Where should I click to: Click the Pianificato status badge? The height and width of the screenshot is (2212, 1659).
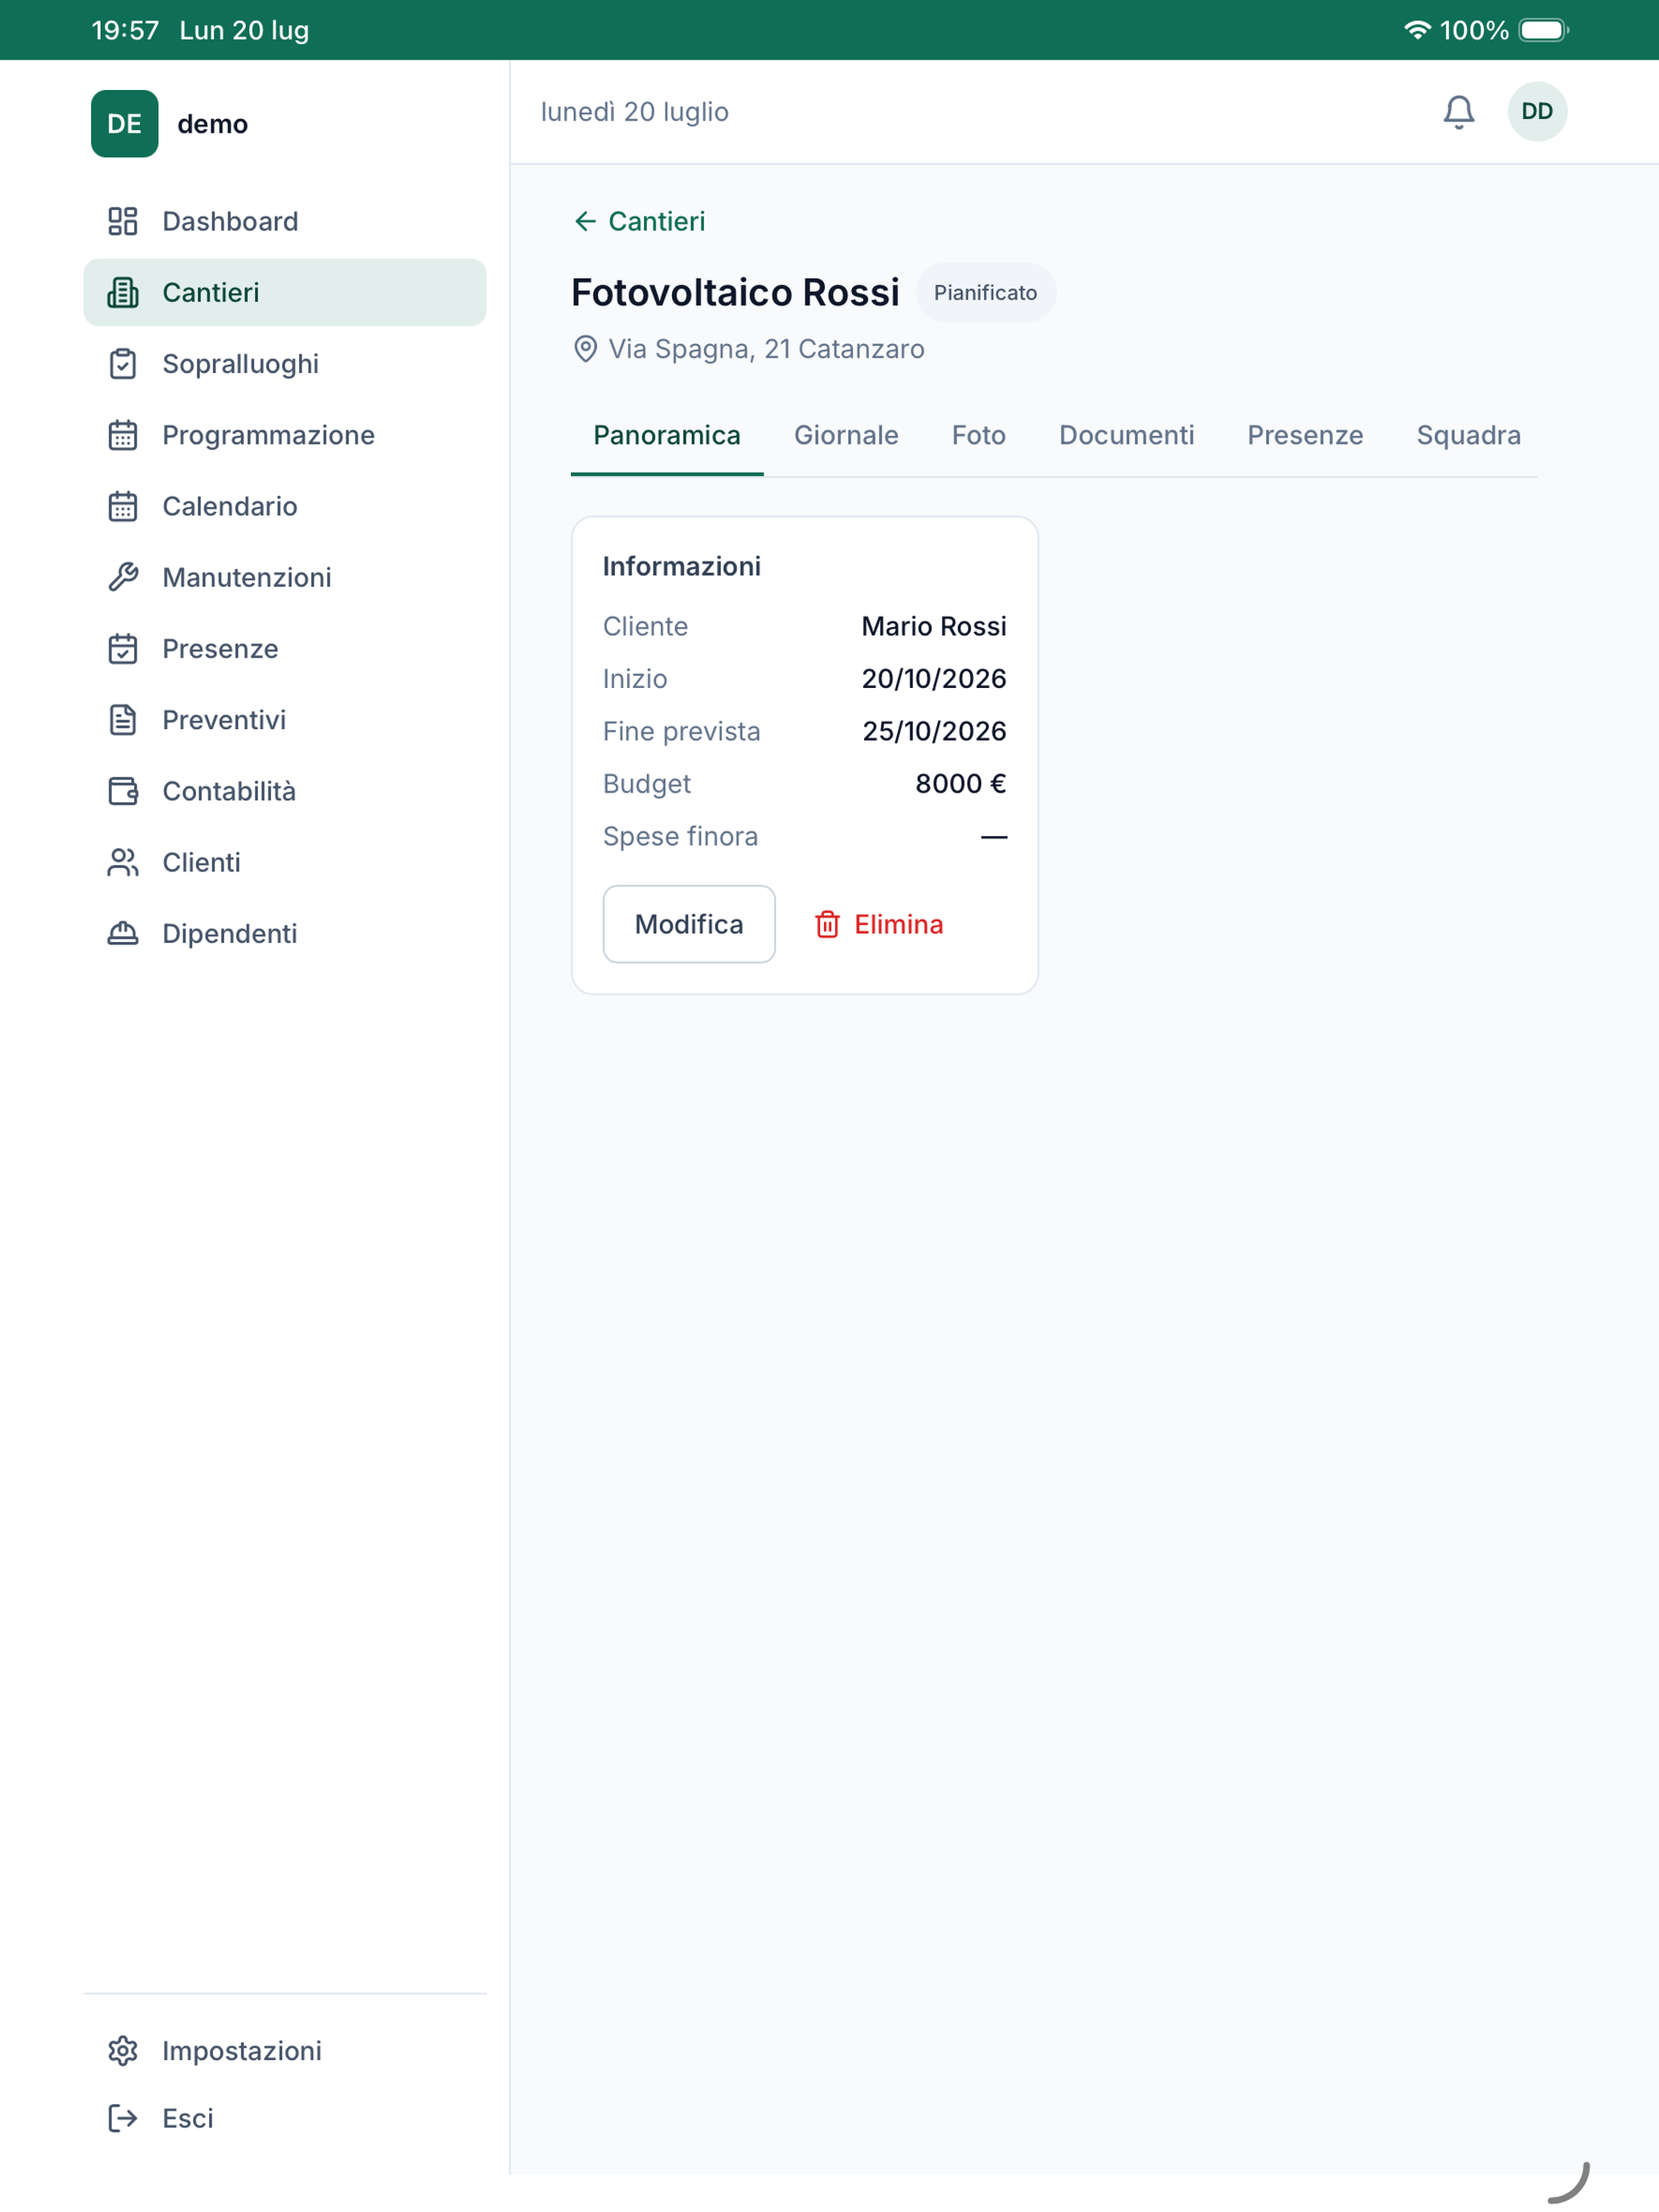(x=985, y=293)
